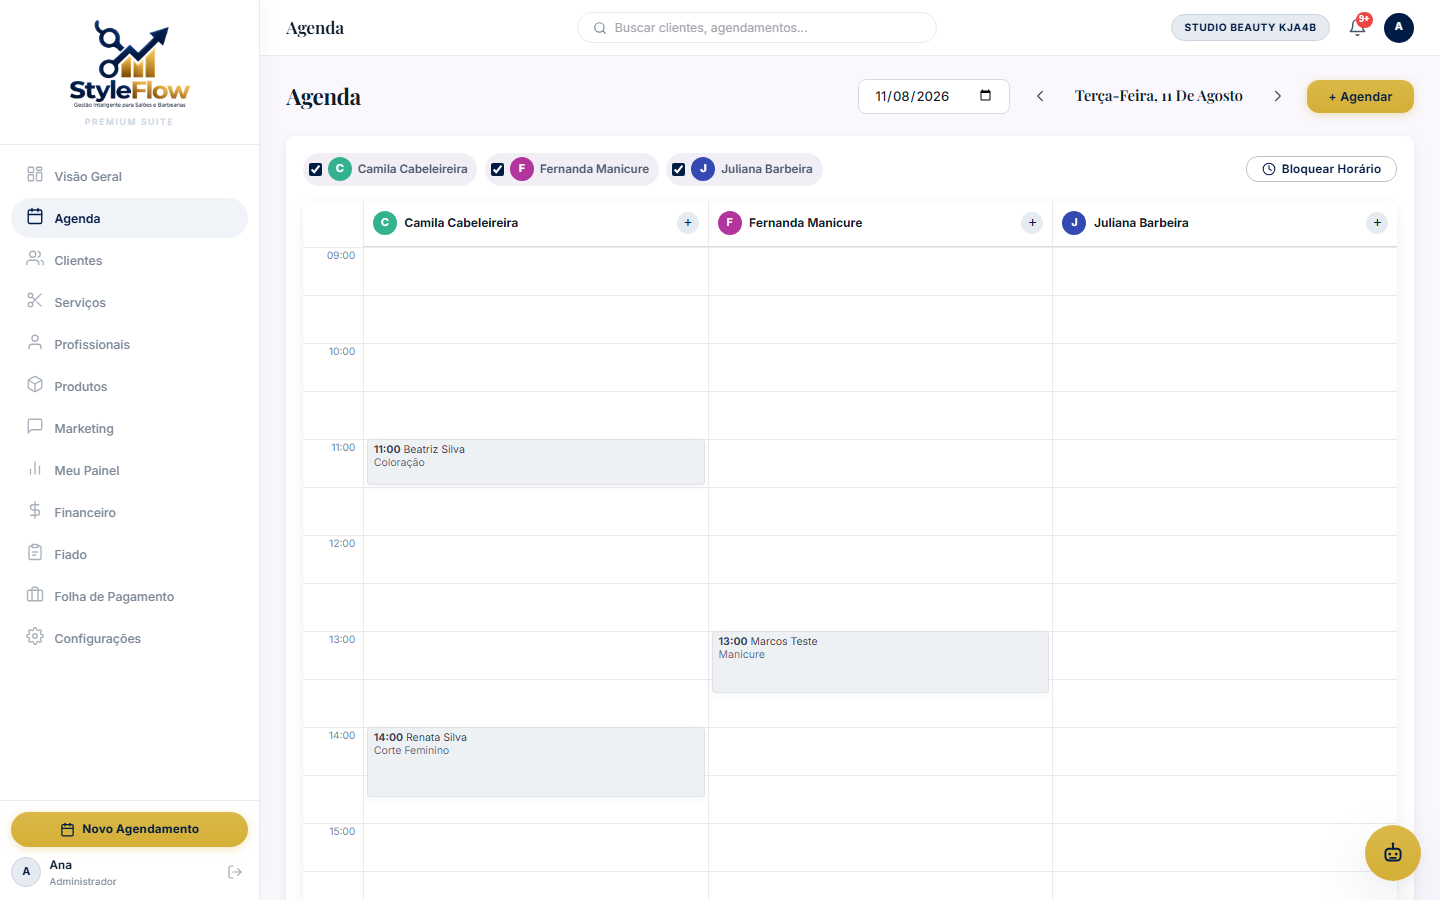
Task: Open Serviços page
Action: point(129,302)
